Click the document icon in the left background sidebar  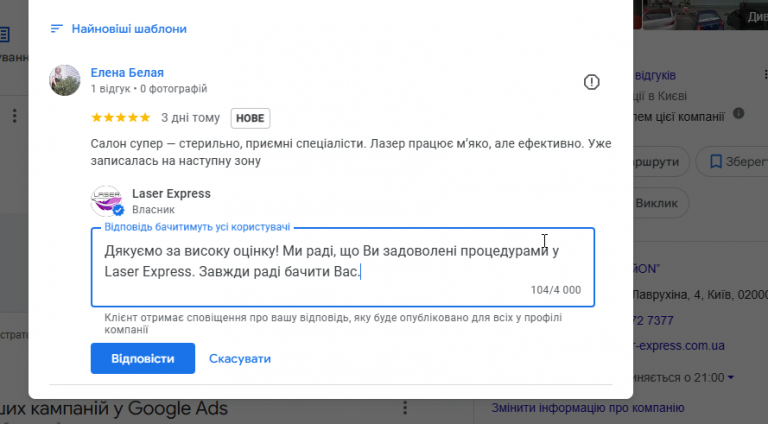coord(5,34)
